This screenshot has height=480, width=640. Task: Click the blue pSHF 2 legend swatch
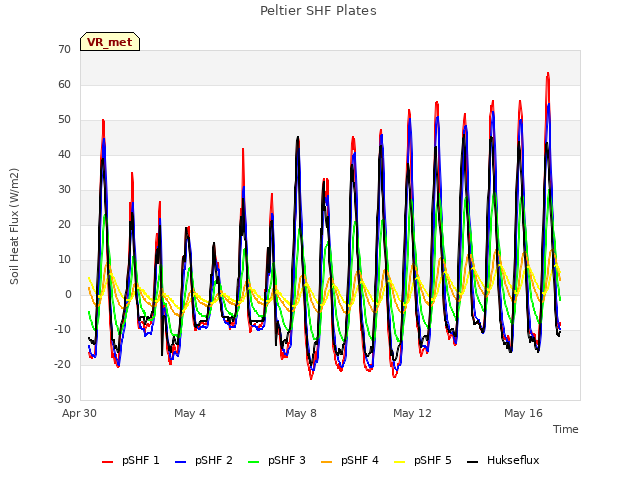click(180, 462)
